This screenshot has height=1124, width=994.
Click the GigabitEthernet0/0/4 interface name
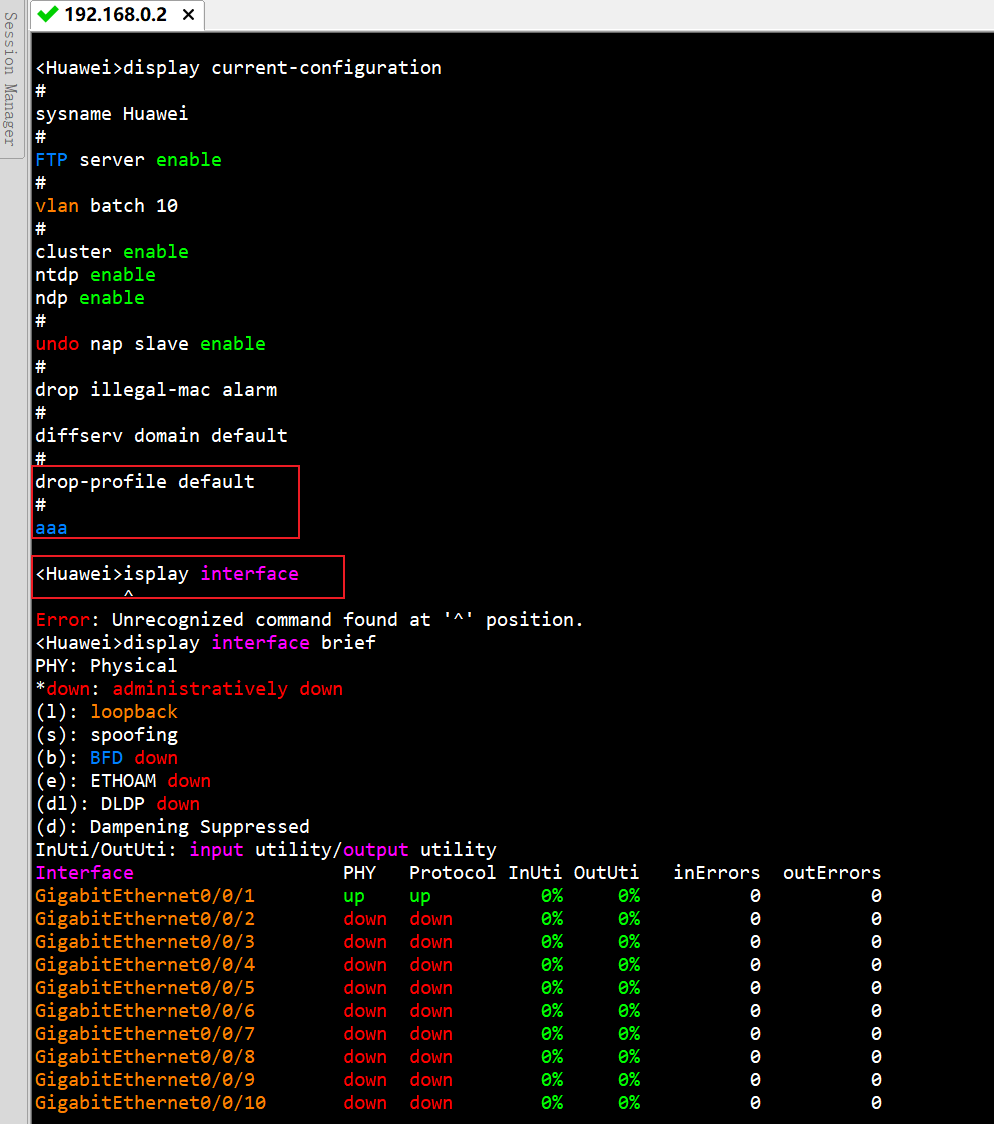pyautogui.click(x=145, y=964)
